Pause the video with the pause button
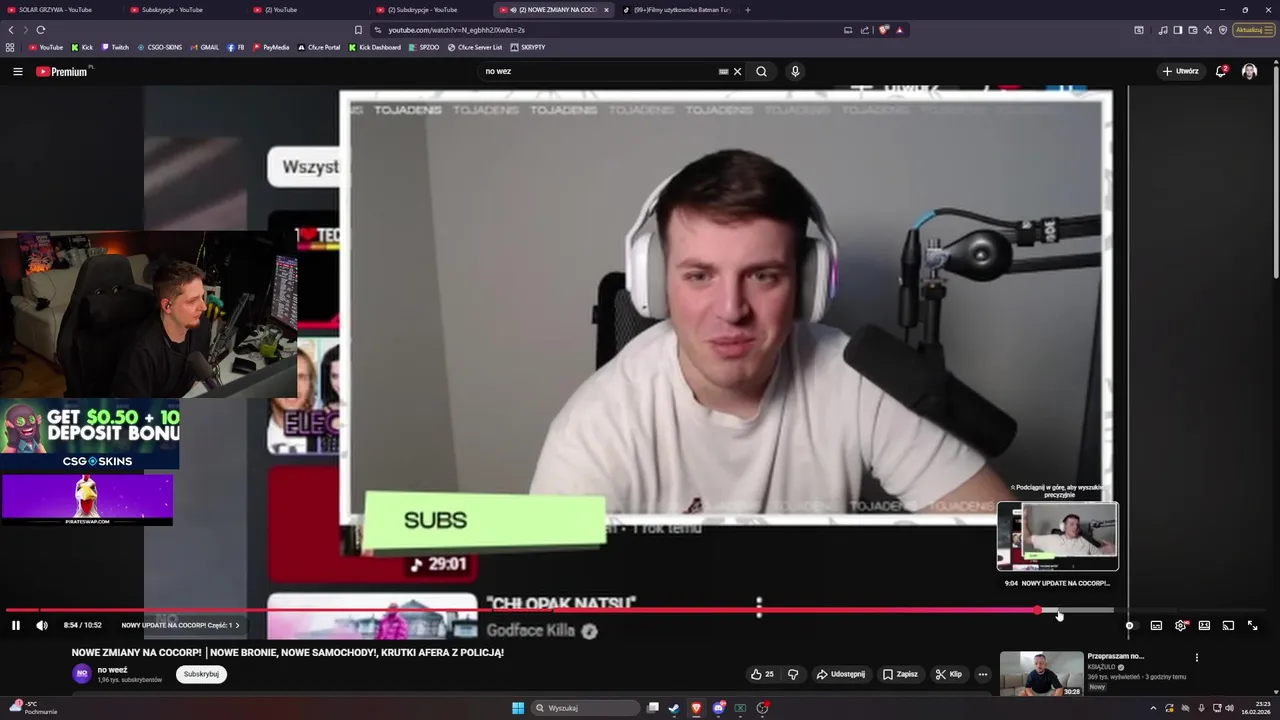Viewport: 1280px width, 720px height. click(x=16, y=625)
